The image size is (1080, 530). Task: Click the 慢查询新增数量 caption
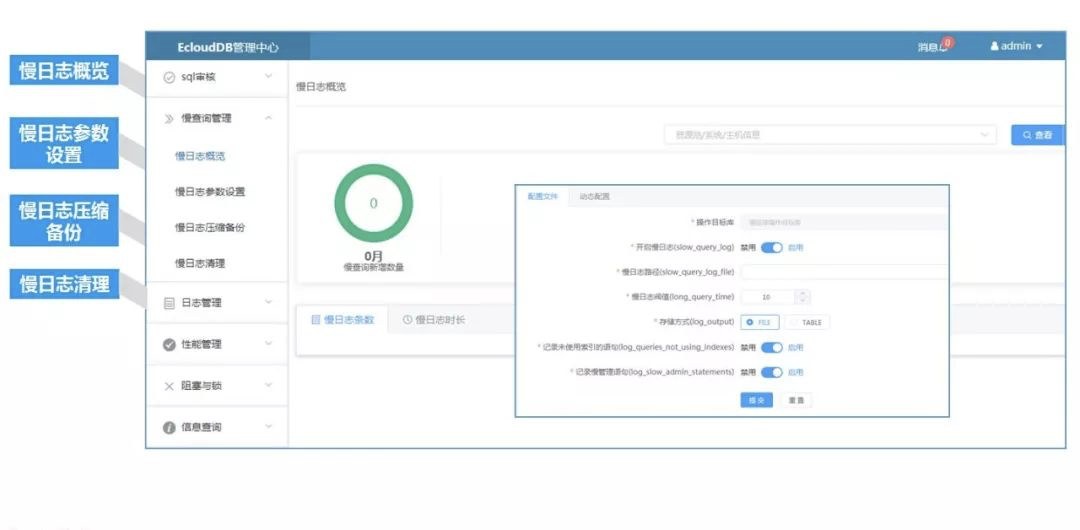(x=373, y=267)
